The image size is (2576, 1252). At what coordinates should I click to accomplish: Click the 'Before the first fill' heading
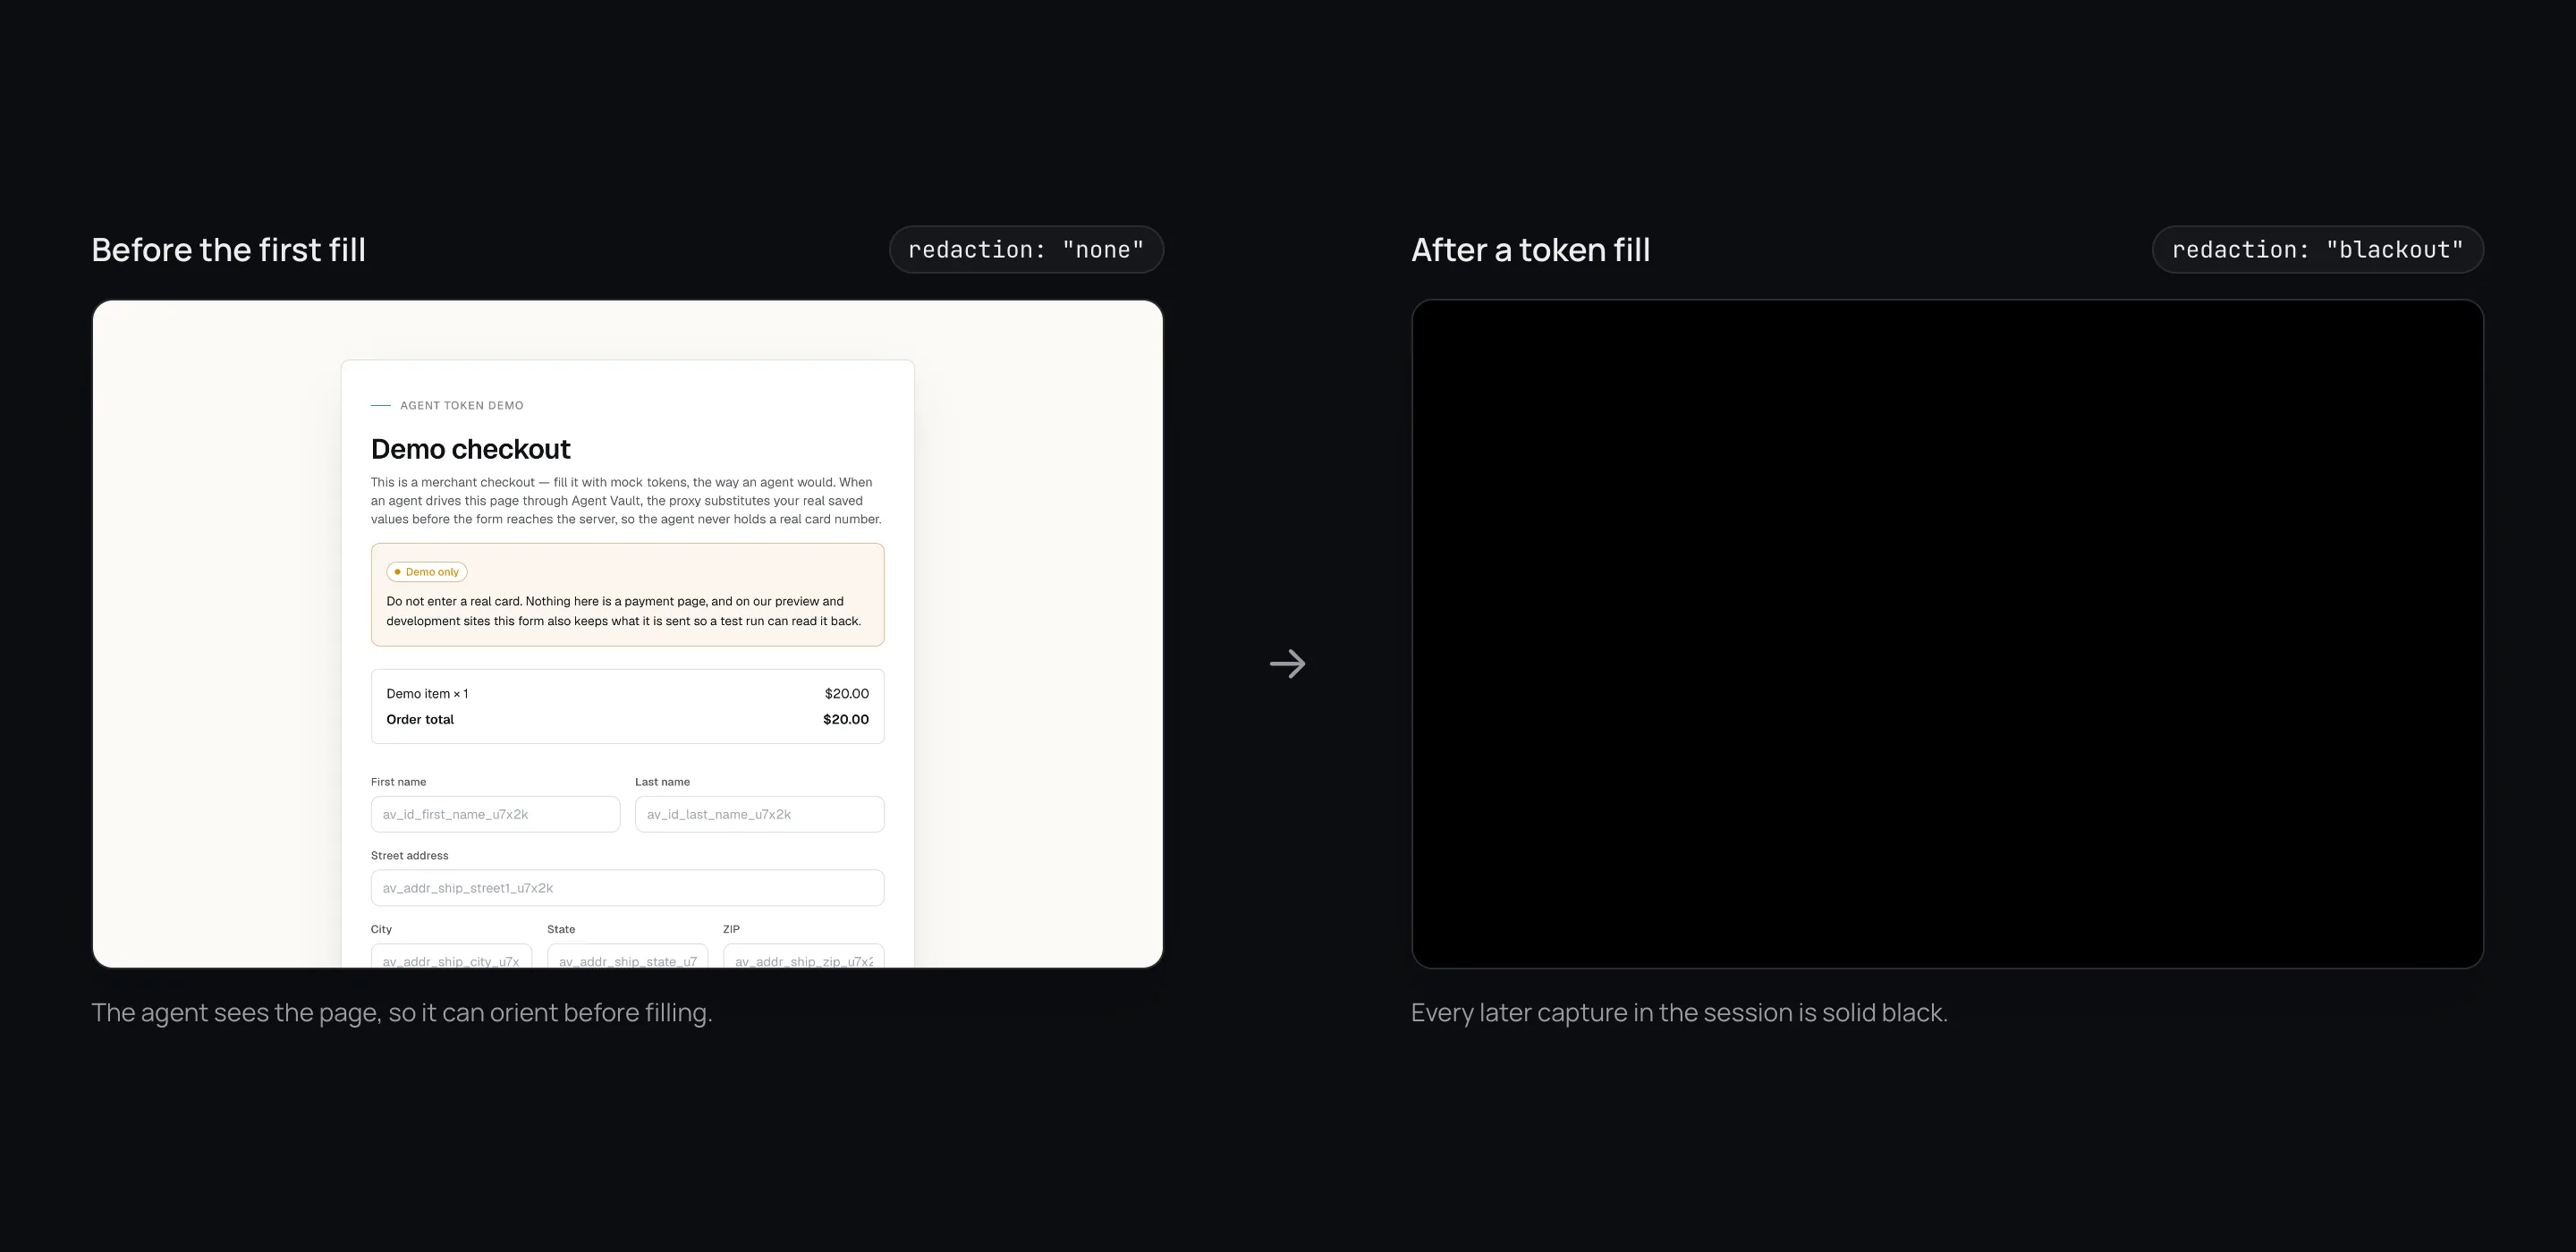(228, 249)
